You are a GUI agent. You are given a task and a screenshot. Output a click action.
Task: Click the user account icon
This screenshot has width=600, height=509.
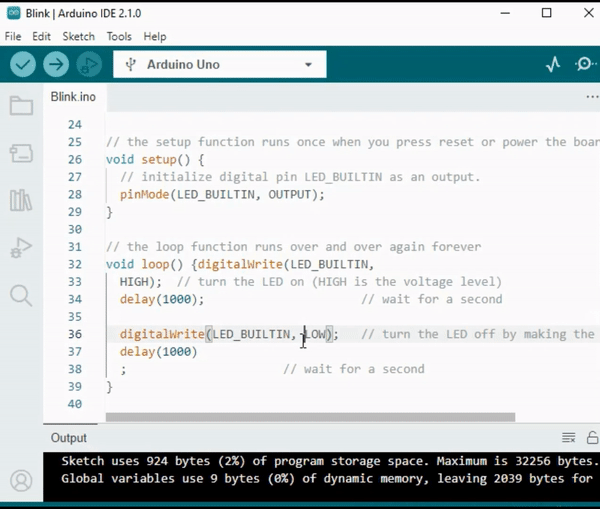(x=21, y=481)
